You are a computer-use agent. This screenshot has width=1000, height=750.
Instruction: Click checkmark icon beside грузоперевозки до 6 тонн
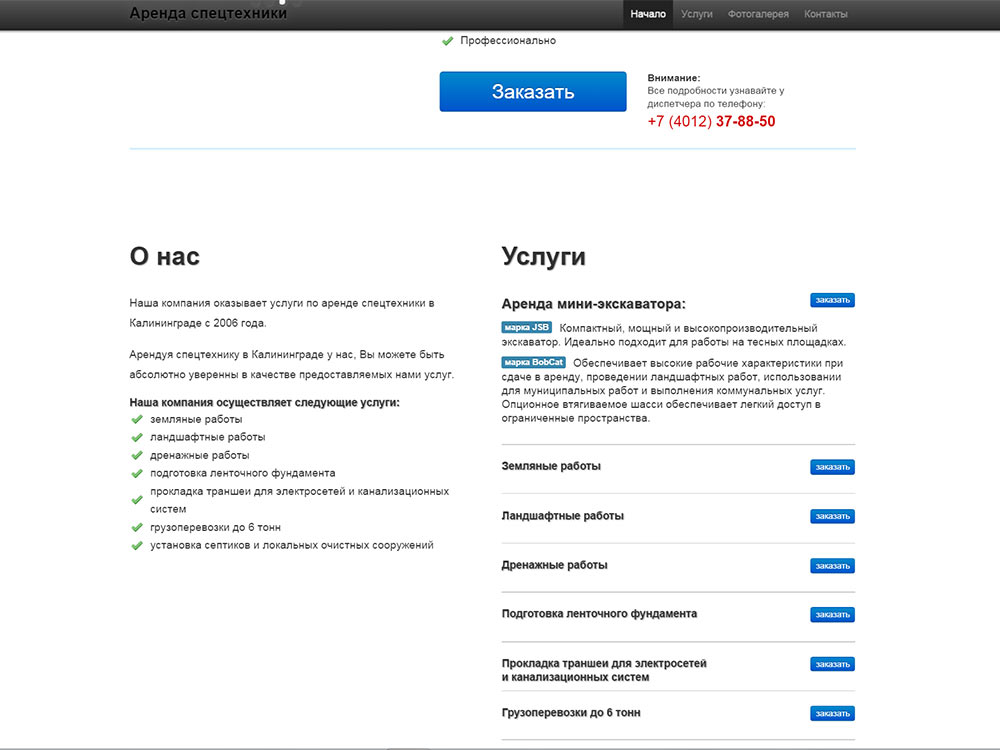click(x=136, y=527)
